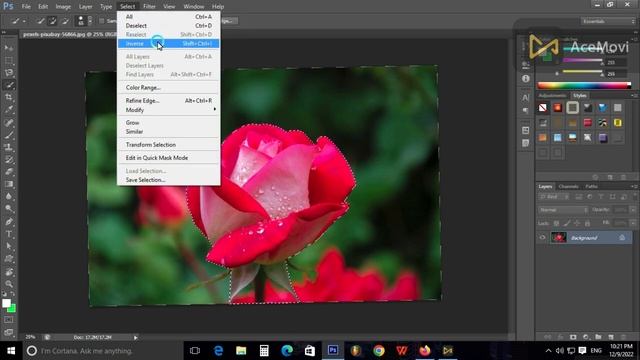The image size is (640, 360).
Task: Swap foreground and background colors
Action: (x=13, y=294)
